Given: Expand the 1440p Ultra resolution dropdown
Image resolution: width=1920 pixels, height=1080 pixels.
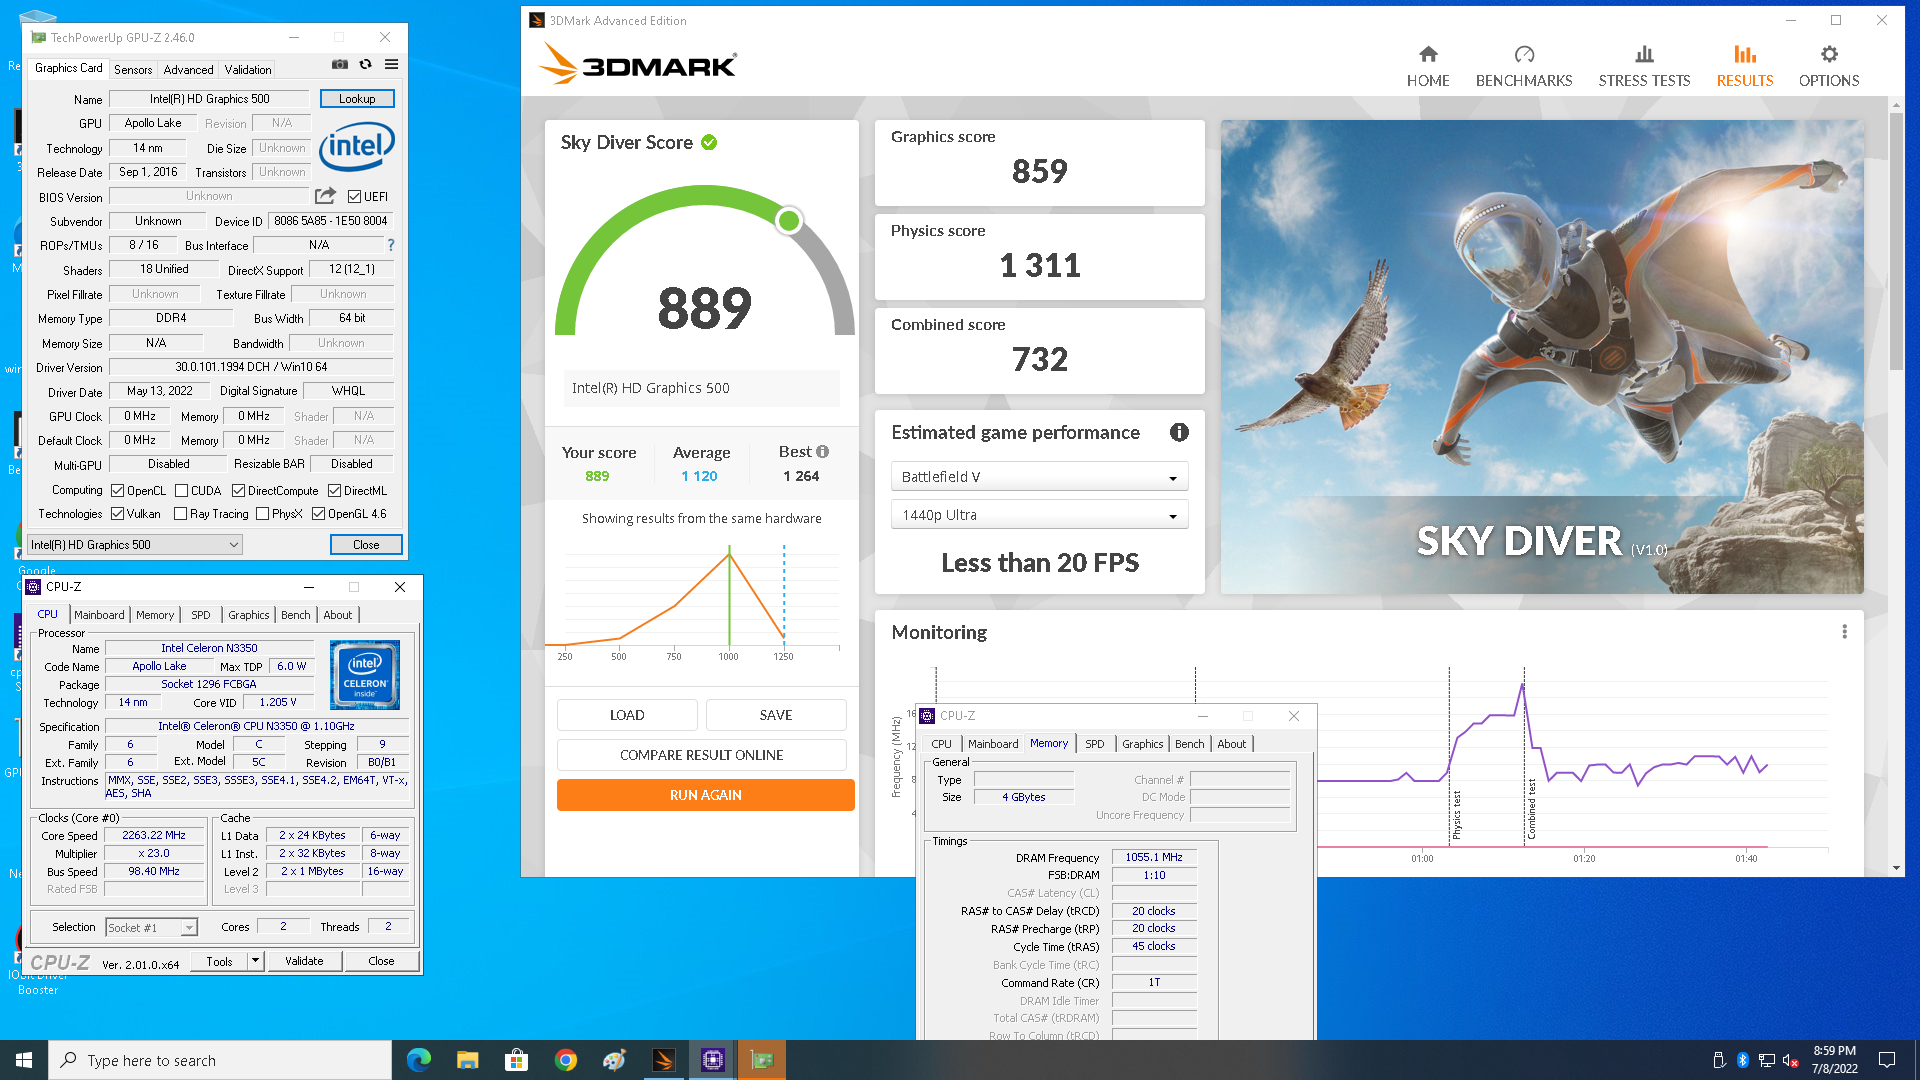Looking at the screenshot, I should 1039,515.
